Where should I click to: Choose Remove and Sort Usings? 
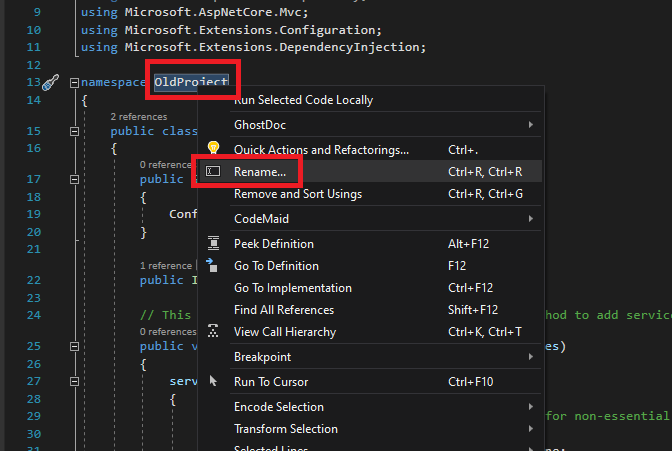[x=297, y=194]
